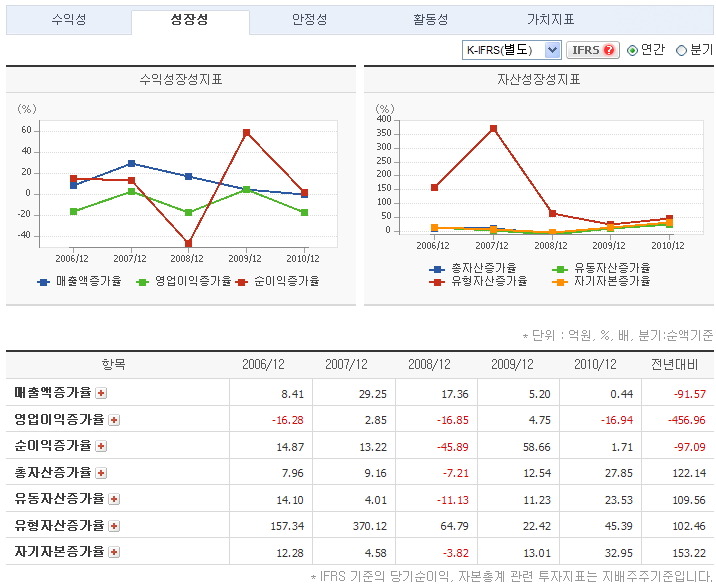Open the 가치지표 tab

click(x=550, y=20)
